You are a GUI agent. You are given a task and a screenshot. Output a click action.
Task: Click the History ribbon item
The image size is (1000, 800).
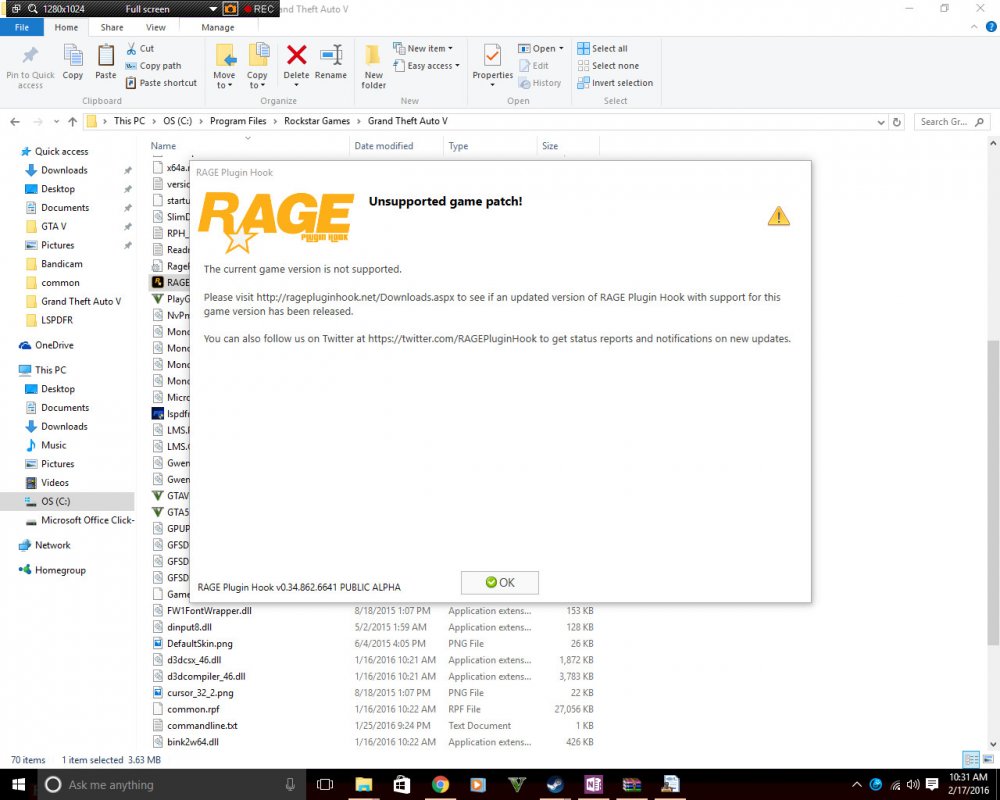540,83
